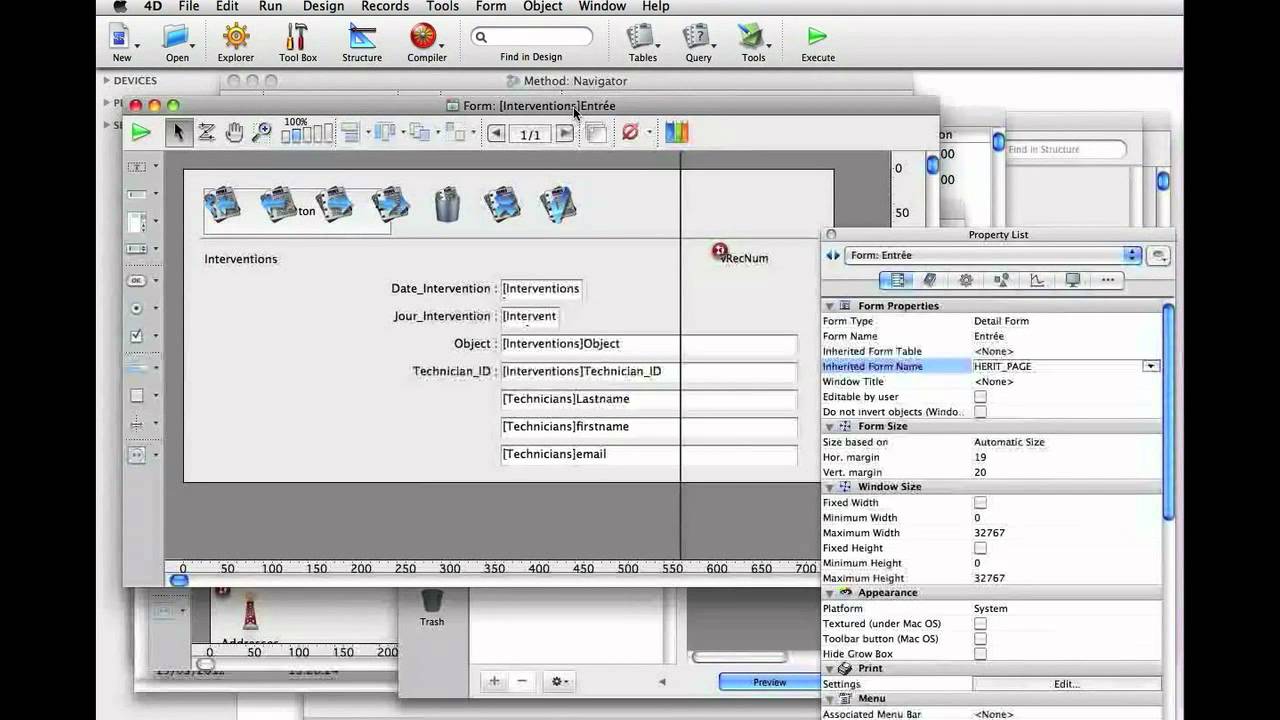Click the minus button below the list
The width and height of the screenshot is (1280, 720).
pyautogui.click(x=521, y=681)
